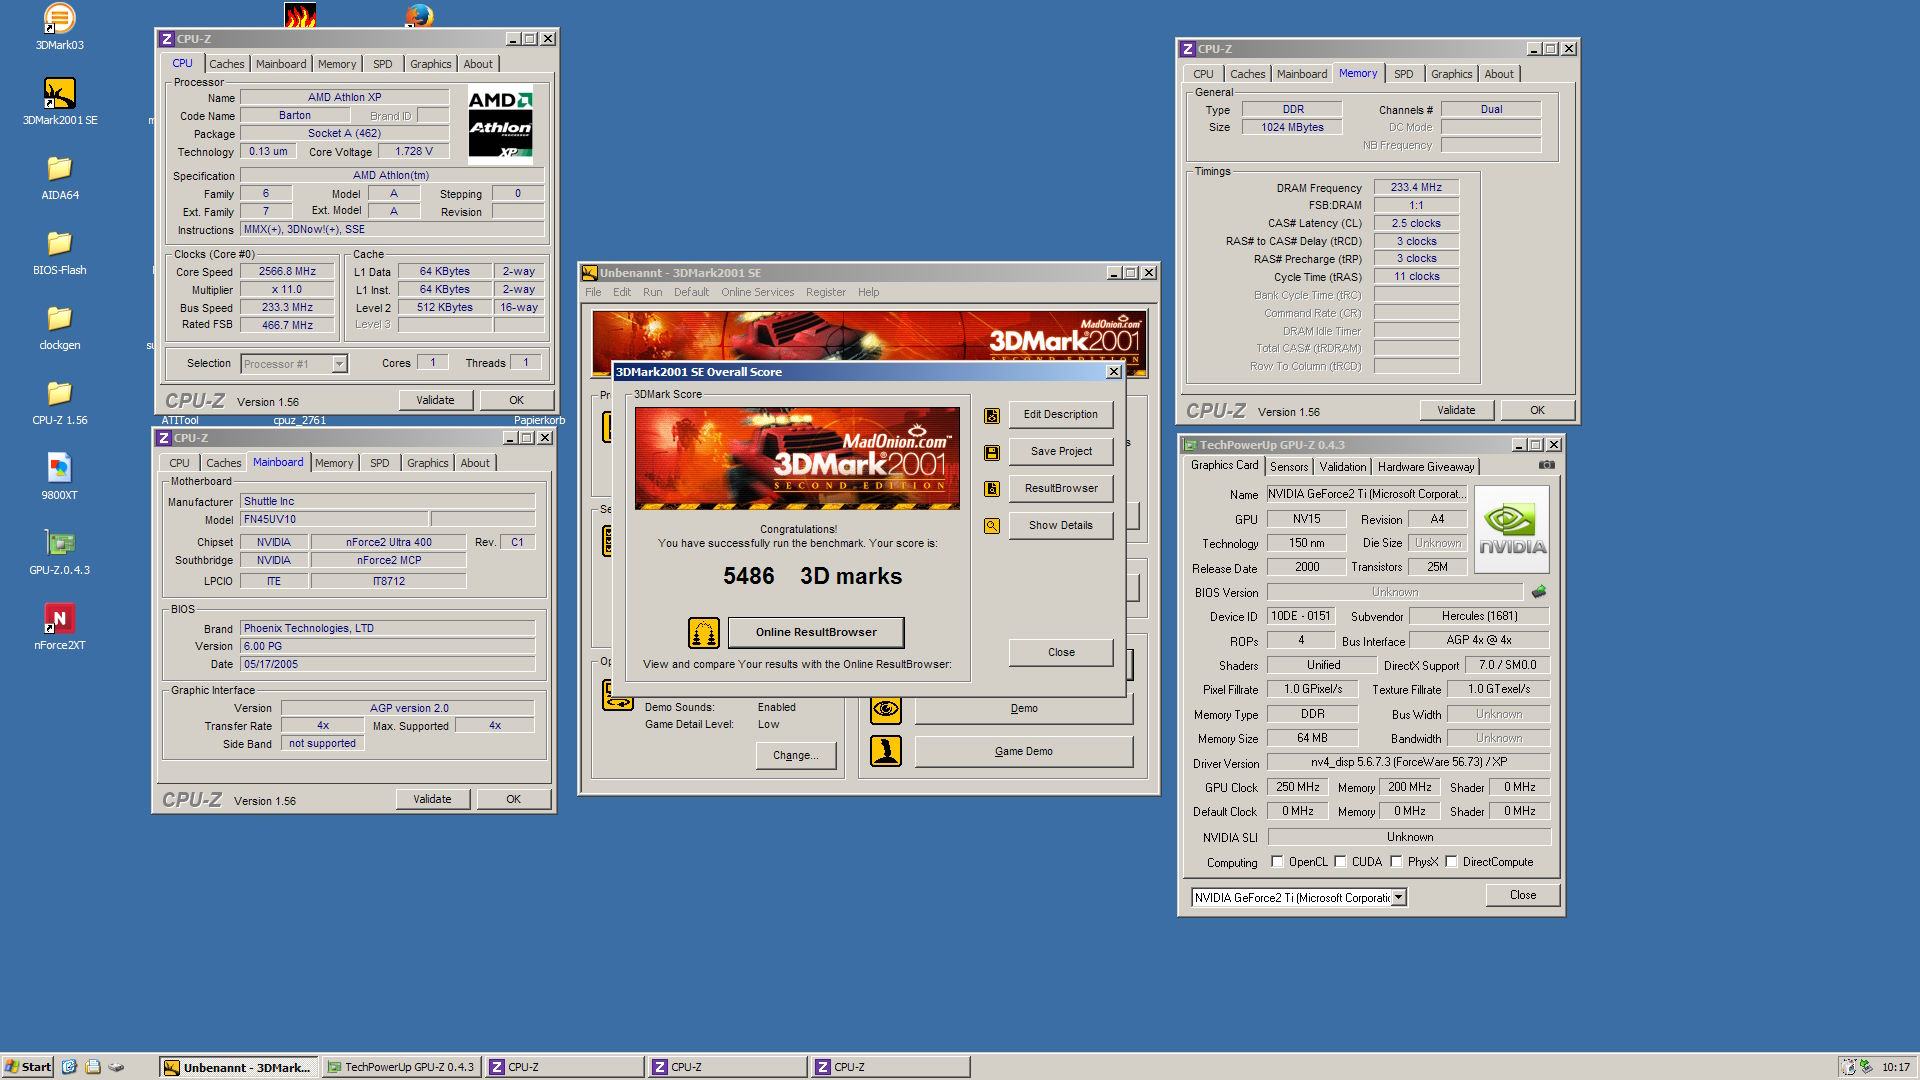1920x1080 pixels.
Task: Switch to Caches tab in top-left CPU-Z
Action: pyautogui.click(x=227, y=64)
